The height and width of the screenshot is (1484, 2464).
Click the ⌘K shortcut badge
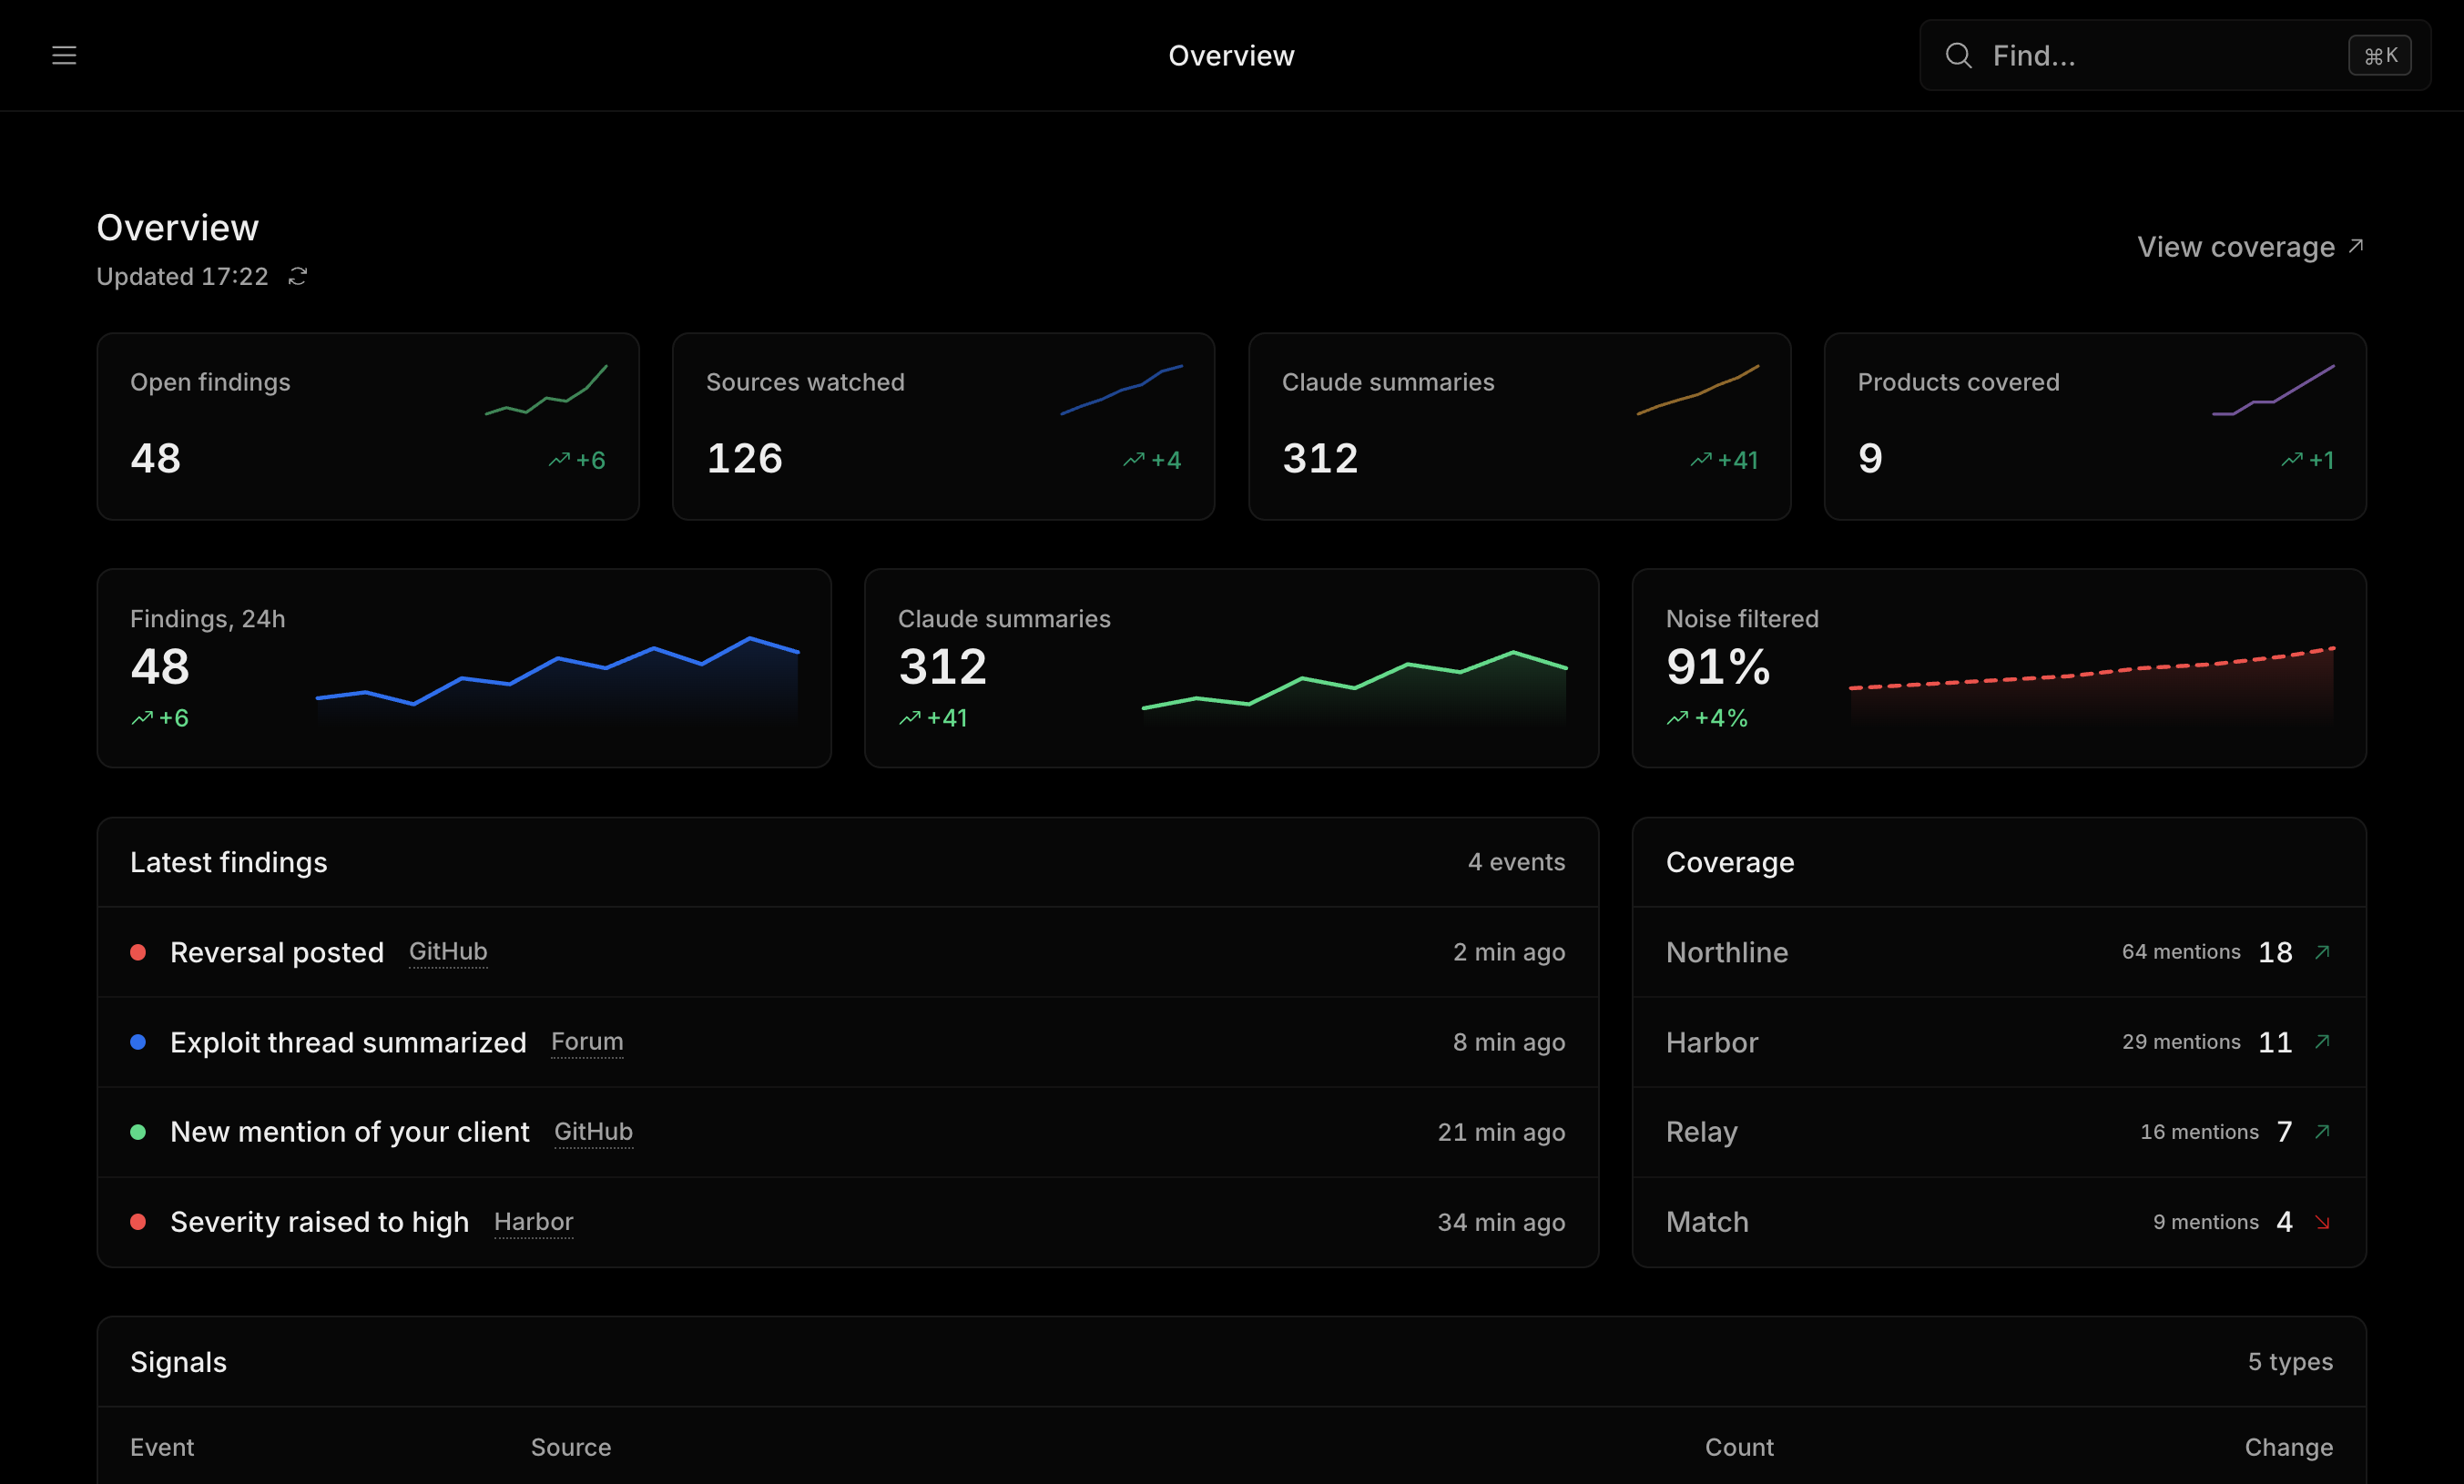coord(2379,55)
